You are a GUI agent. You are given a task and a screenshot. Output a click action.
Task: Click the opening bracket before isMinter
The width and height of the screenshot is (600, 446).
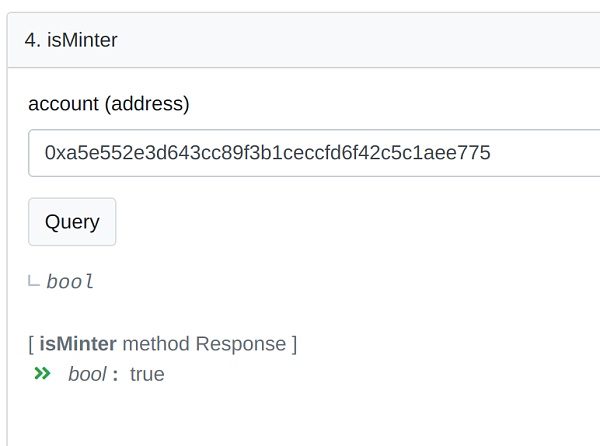31,344
